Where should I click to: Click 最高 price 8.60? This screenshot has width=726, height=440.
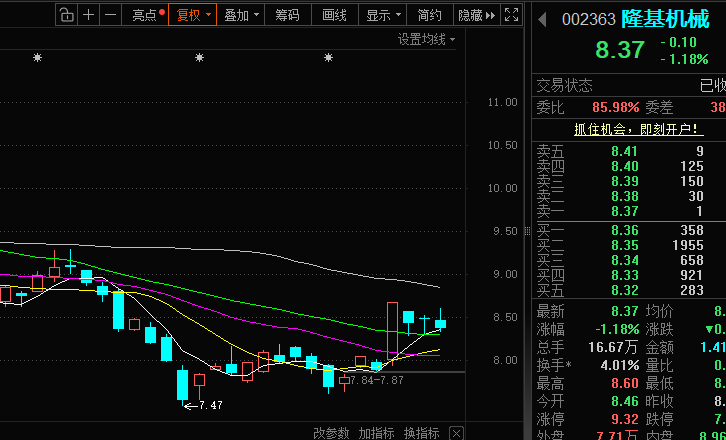tap(625, 383)
